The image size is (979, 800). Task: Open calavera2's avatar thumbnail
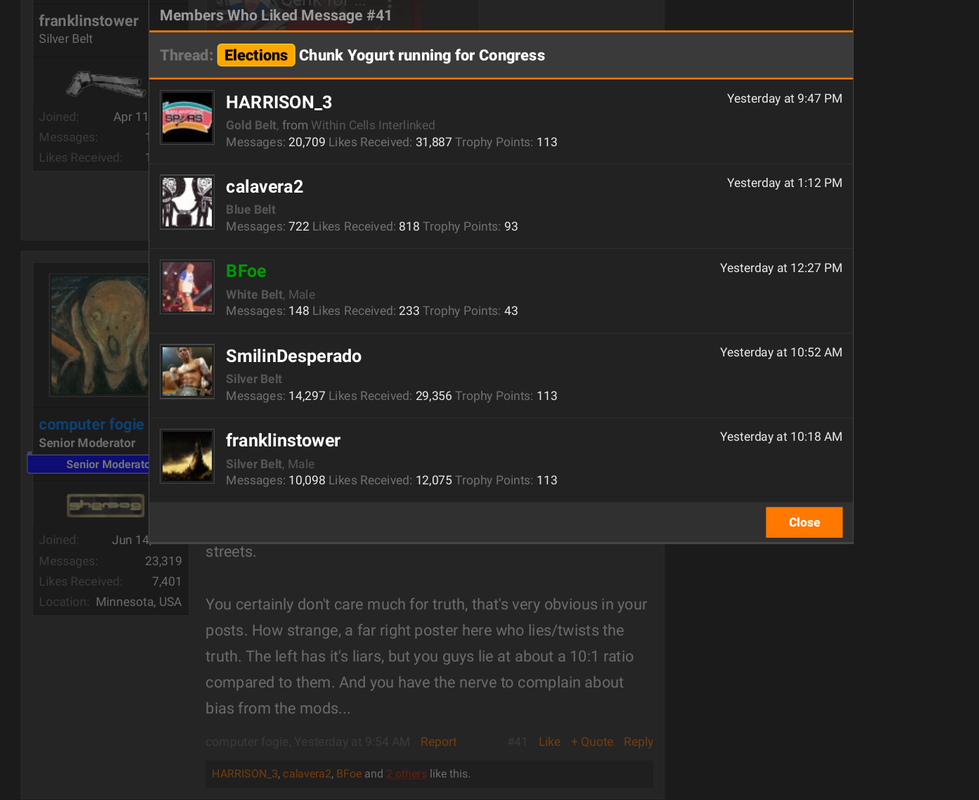click(x=187, y=202)
